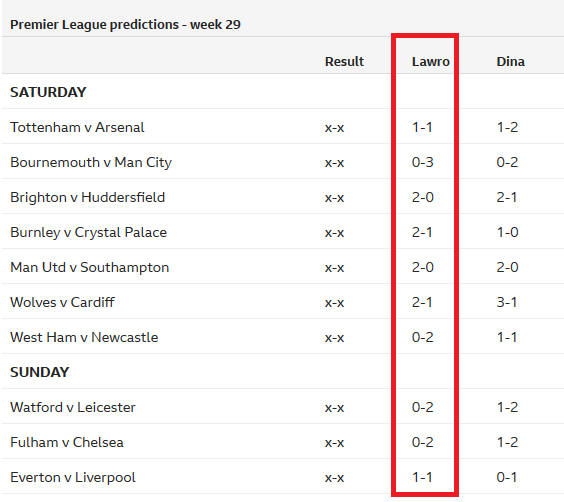Viewport: 564px width, 502px height.
Task: Click Burnley v Crystal Palace fixture
Action: tap(88, 232)
